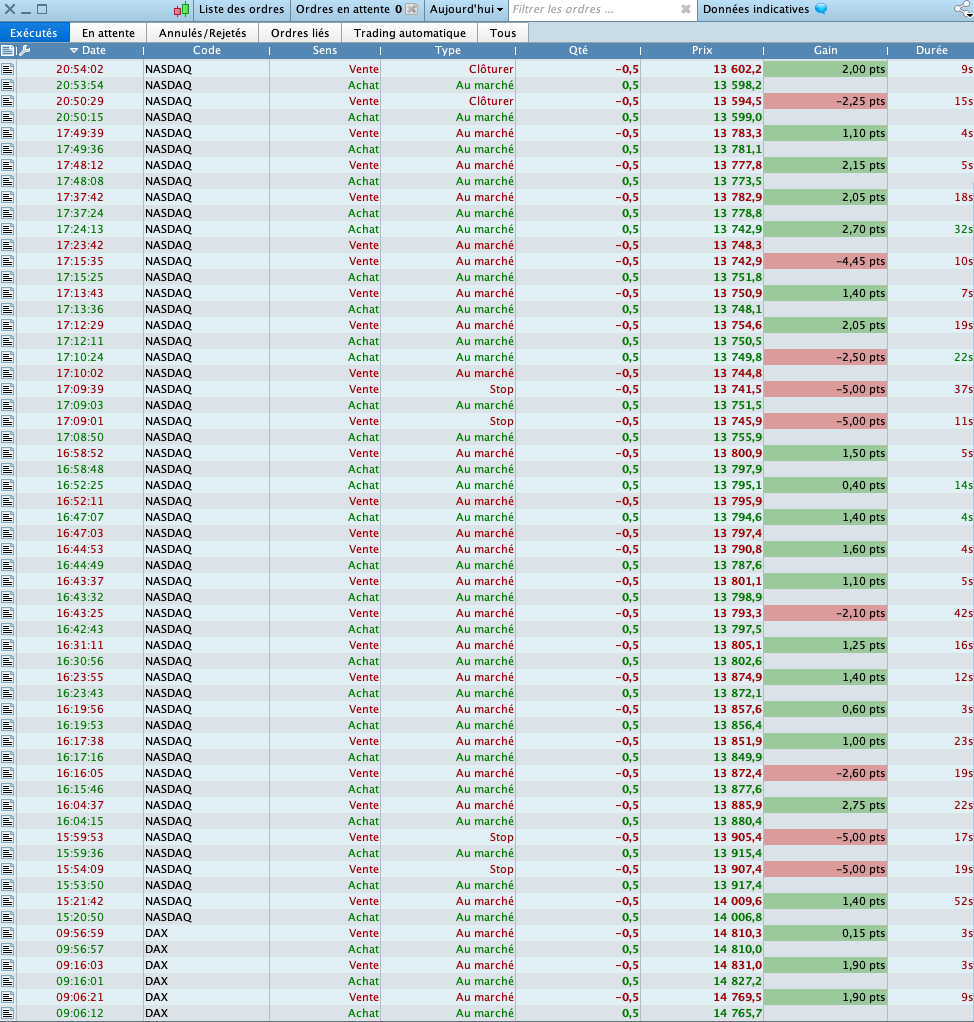Open detail icon for the 16:23:55 order
Screen dimensions: 974x1022
pyautogui.click(x=7, y=677)
